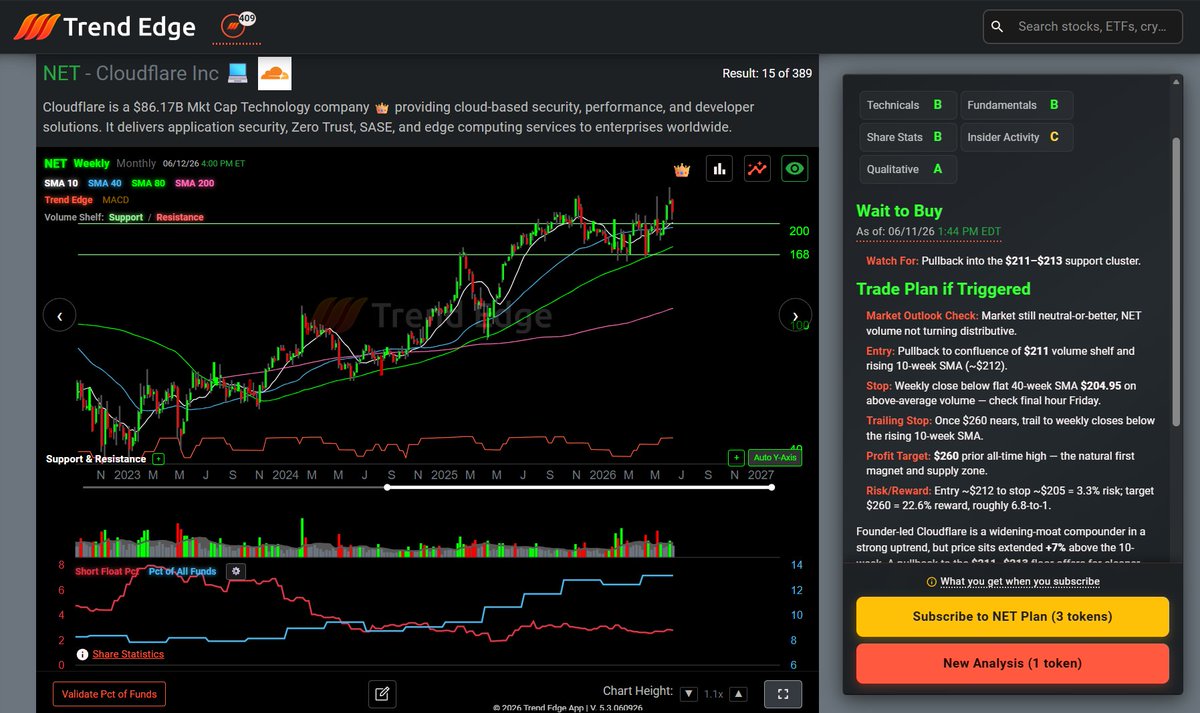Toggle Volume Shelf Resistance lines
1200x713 pixels.
pos(180,217)
